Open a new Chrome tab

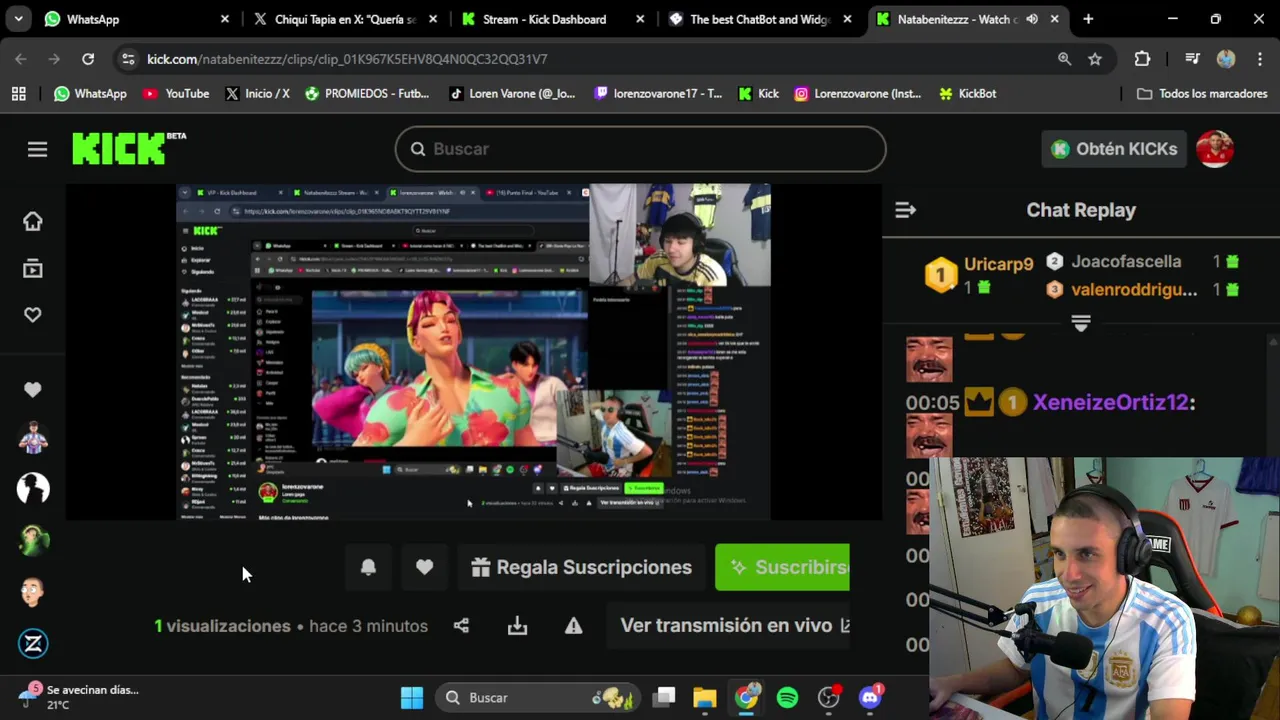click(x=1088, y=19)
